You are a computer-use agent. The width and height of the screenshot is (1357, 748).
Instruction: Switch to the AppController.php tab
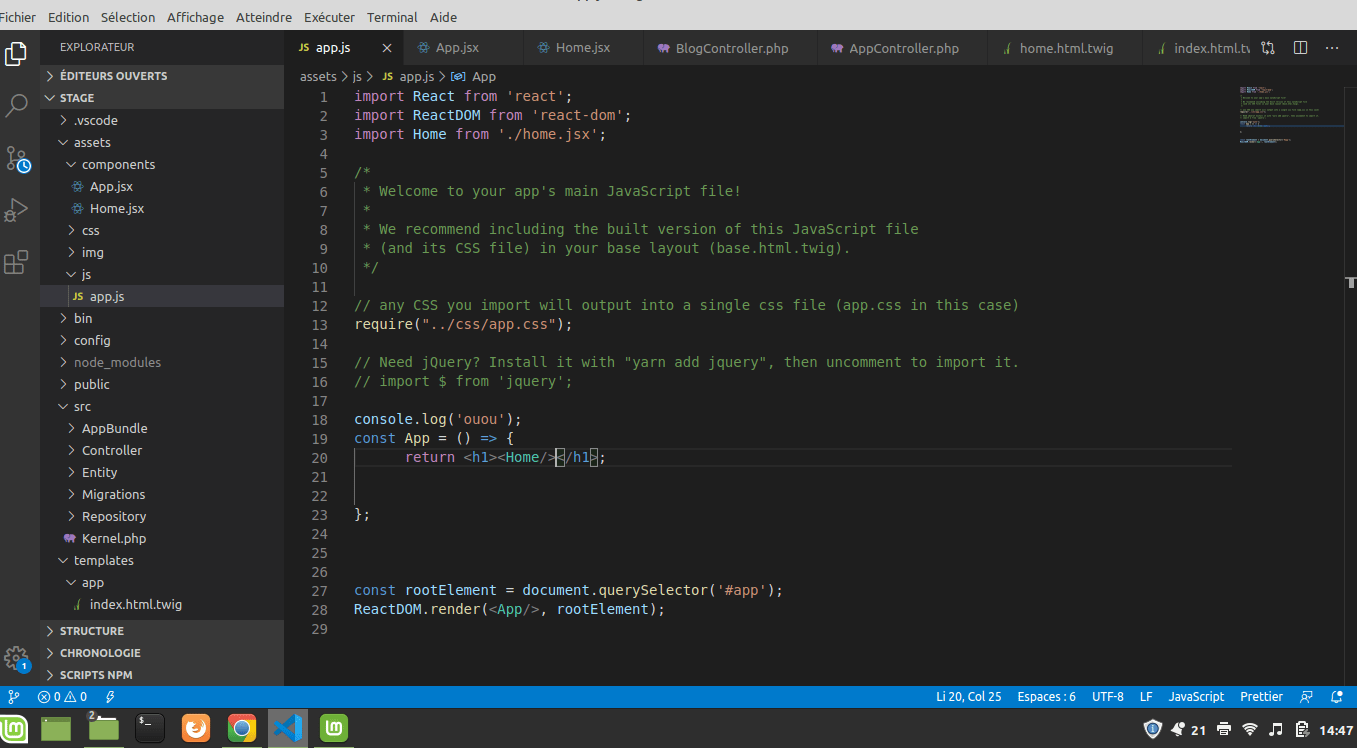tap(902, 48)
